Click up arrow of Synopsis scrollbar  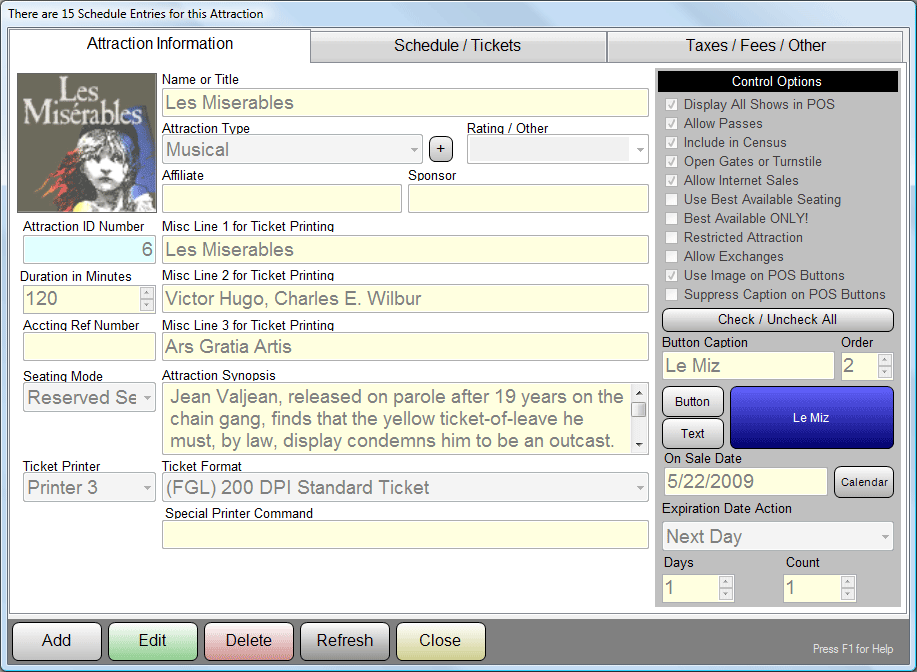[x=639, y=392]
